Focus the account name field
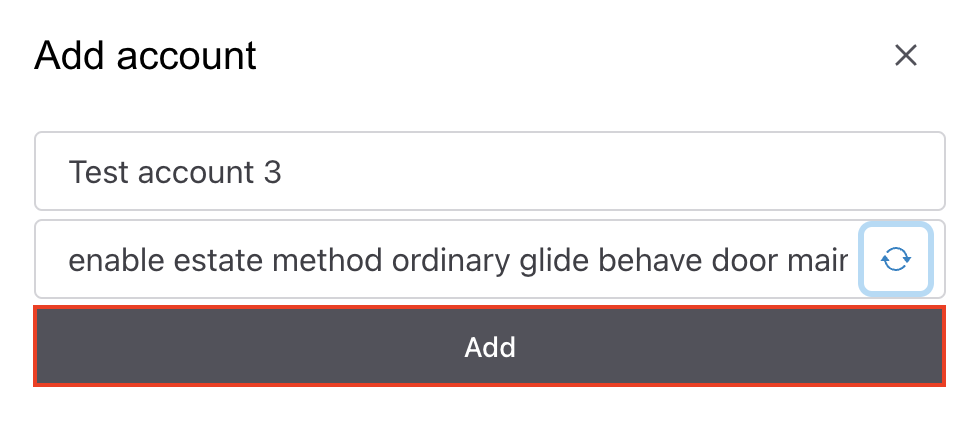Viewport: 978px width, 428px height. 490,172
